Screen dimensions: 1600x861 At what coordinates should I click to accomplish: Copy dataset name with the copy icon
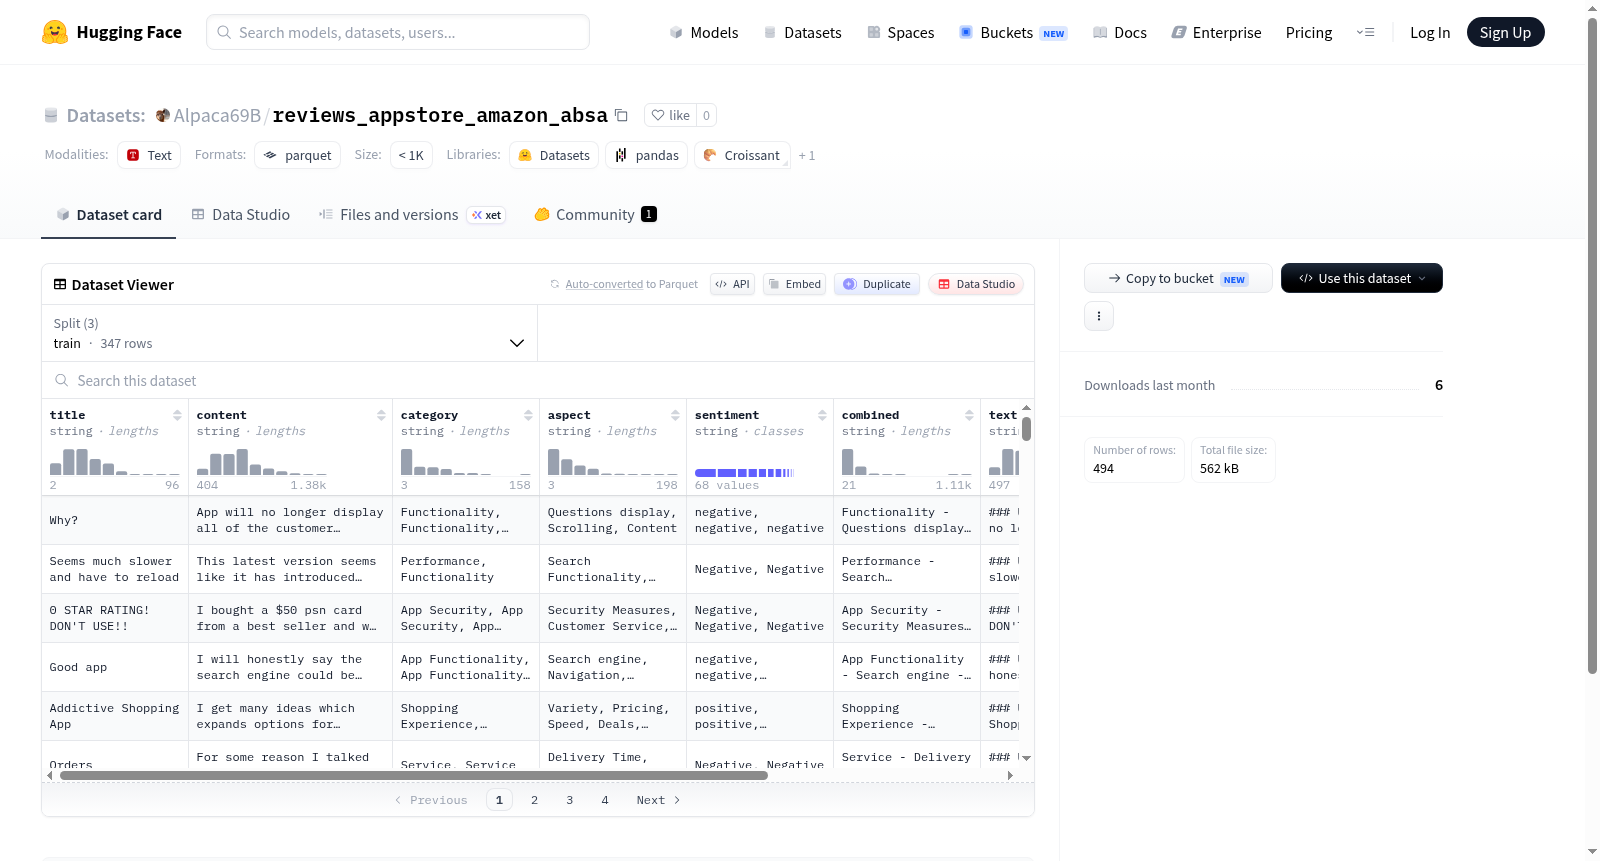621,115
